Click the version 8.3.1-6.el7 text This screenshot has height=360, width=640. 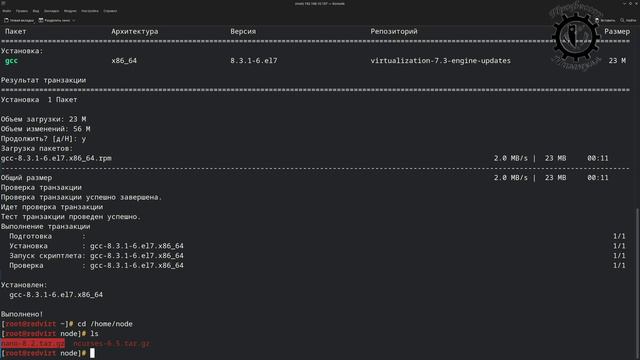click(x=253, y=60)
